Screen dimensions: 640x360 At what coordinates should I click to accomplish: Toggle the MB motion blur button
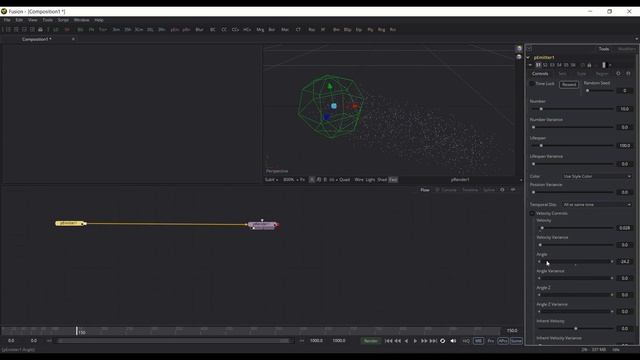pyautogui.click(x=478, y=341)
